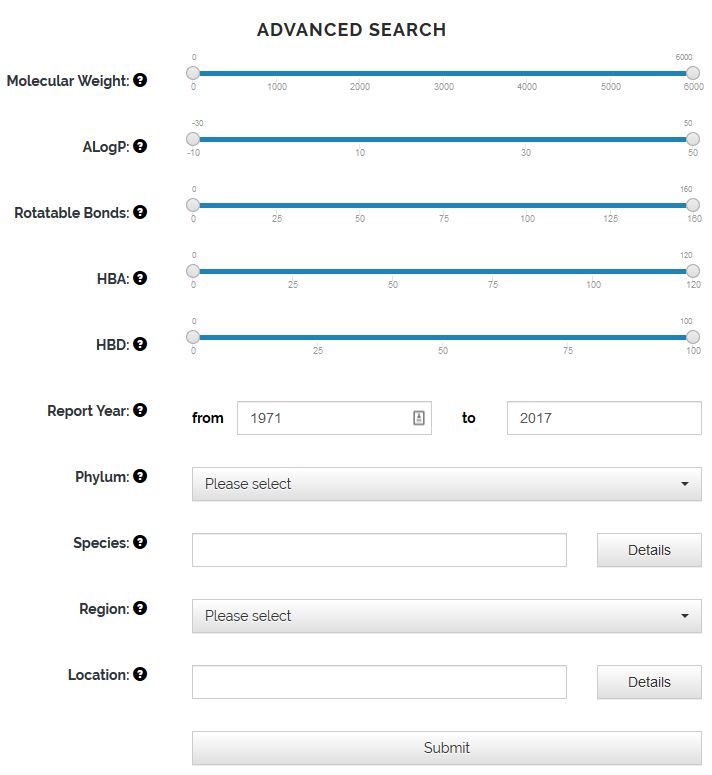Click the HBD question mark icon
The width and height of the screenshot is (712, 775).
tap(140, 344)
